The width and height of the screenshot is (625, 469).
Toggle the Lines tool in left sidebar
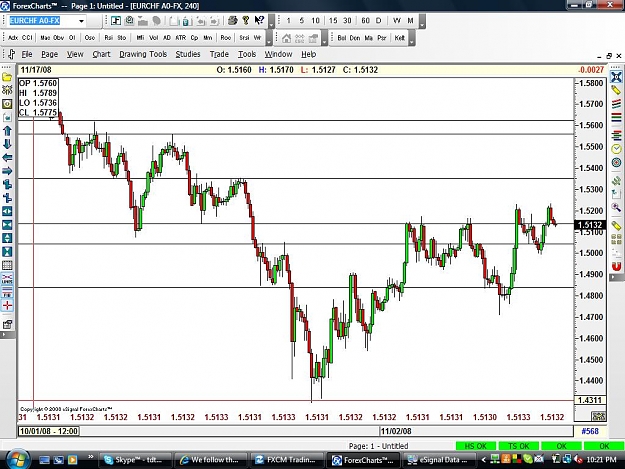(7, 279)
